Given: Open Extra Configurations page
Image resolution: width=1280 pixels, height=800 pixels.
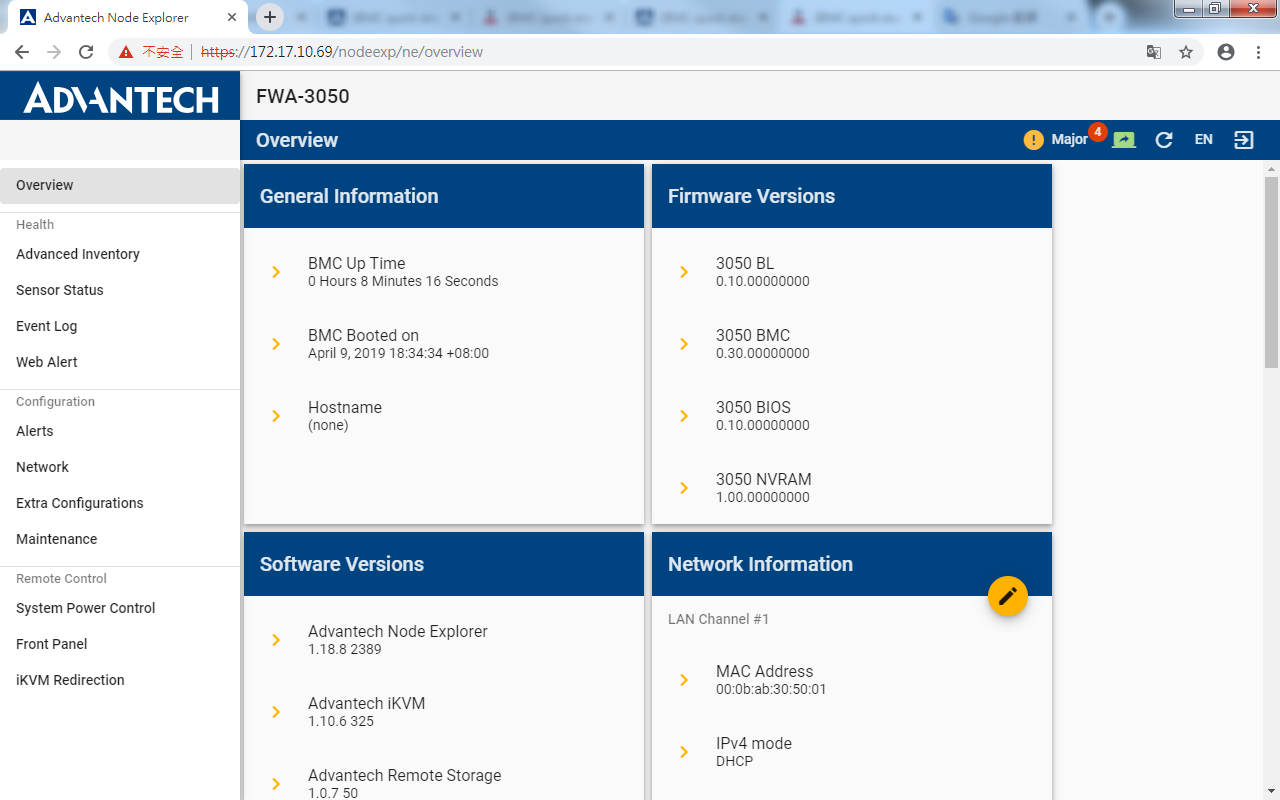Looking at the screenshot, I should pos(120,503).
